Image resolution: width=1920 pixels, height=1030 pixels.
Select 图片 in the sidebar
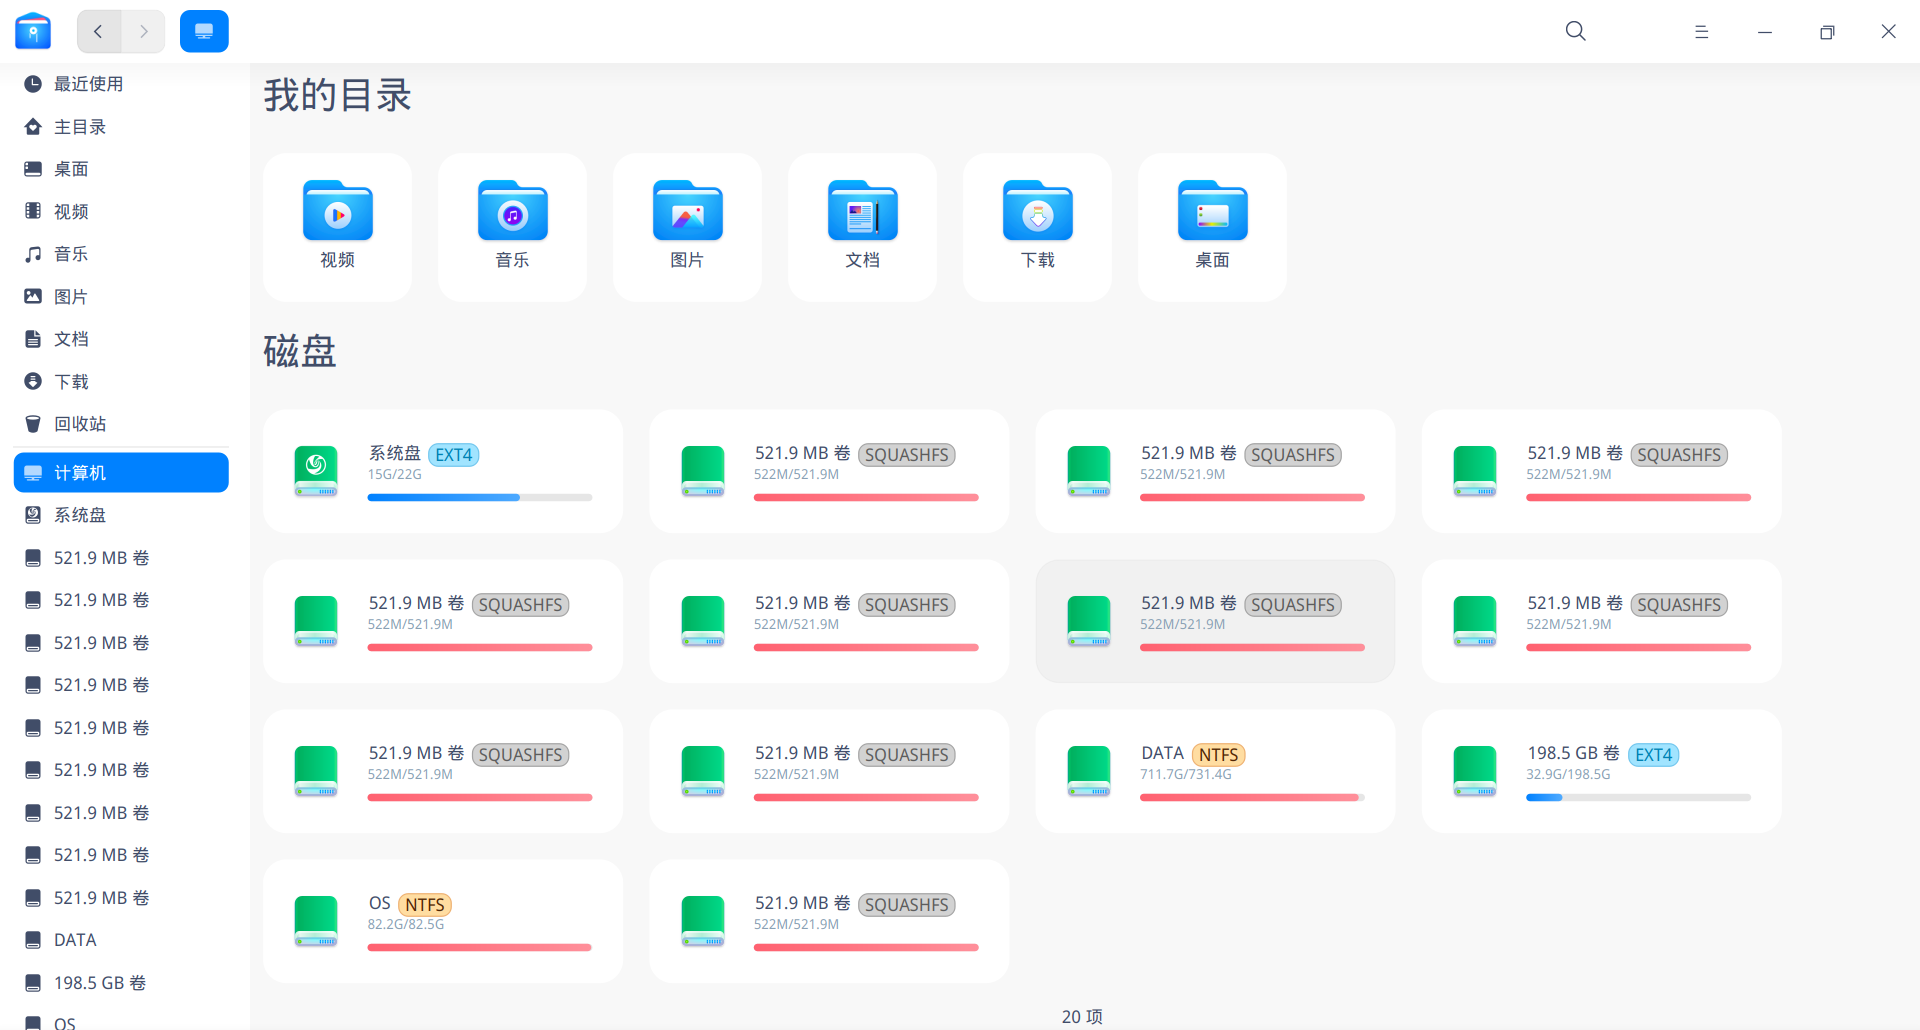tap(121, 297)
